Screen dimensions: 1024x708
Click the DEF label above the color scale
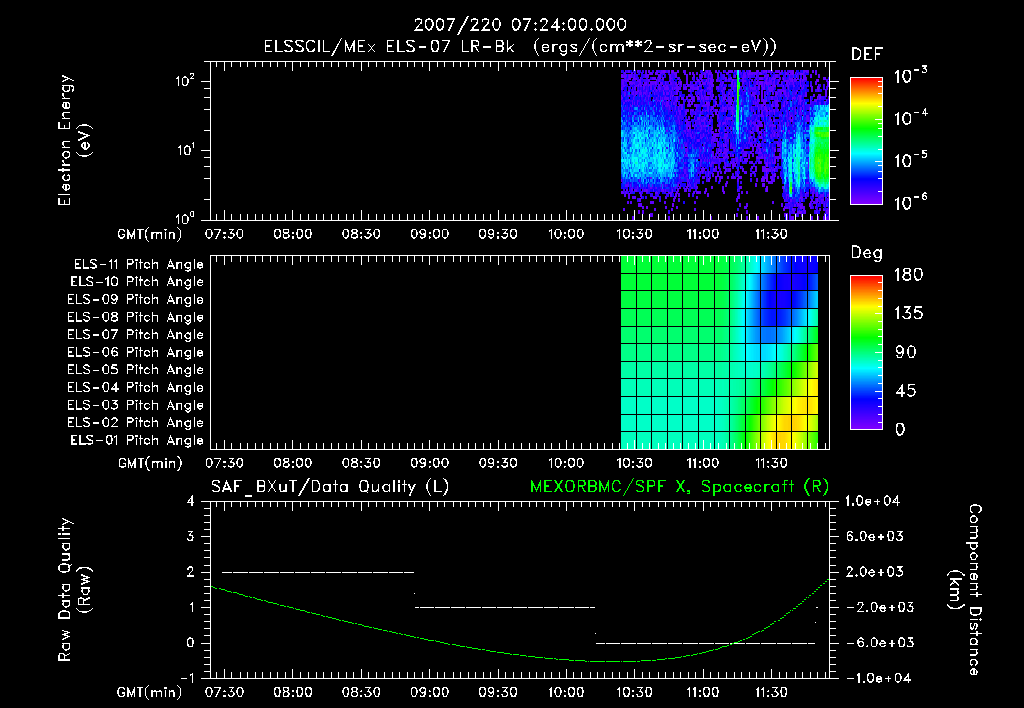point(867,55)
